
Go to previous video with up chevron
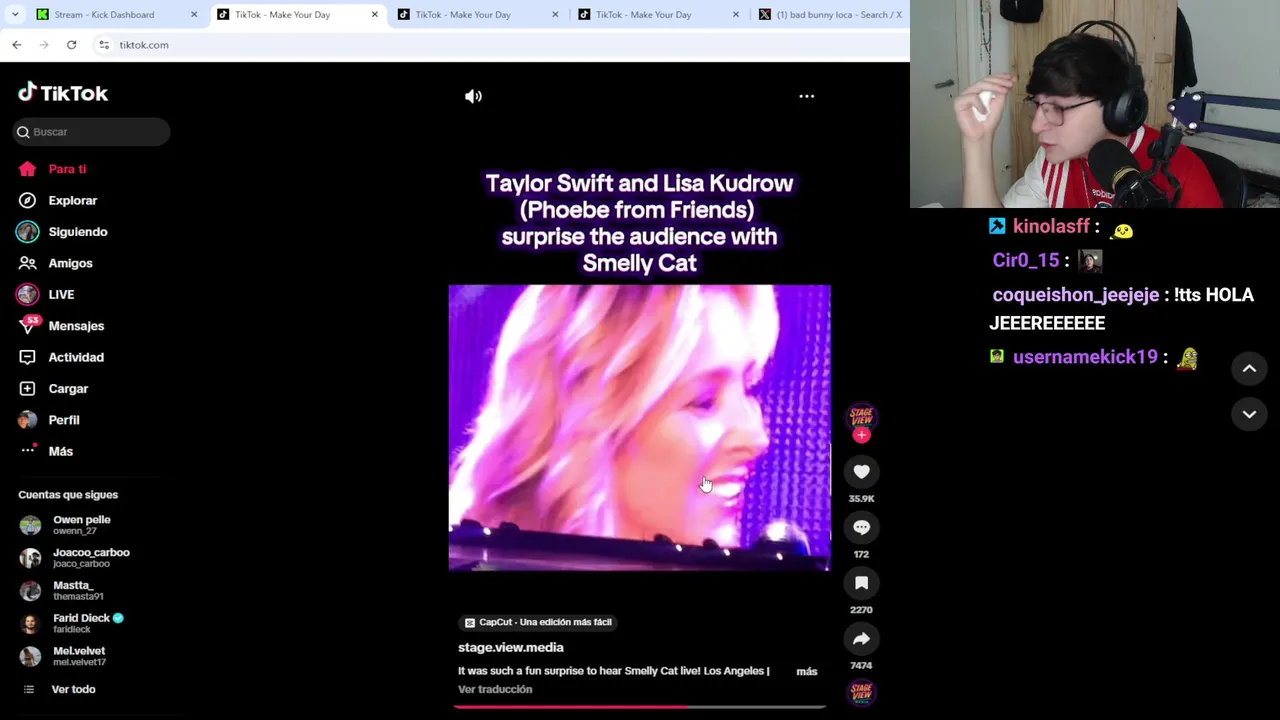1249,369
